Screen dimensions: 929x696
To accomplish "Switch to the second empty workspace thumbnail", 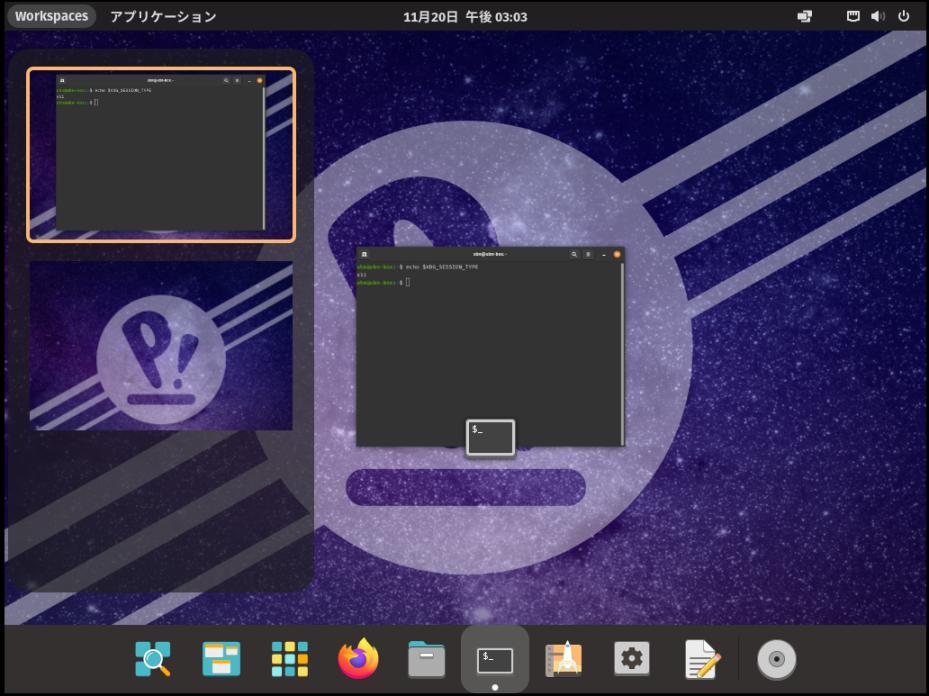I will point(161,345).
